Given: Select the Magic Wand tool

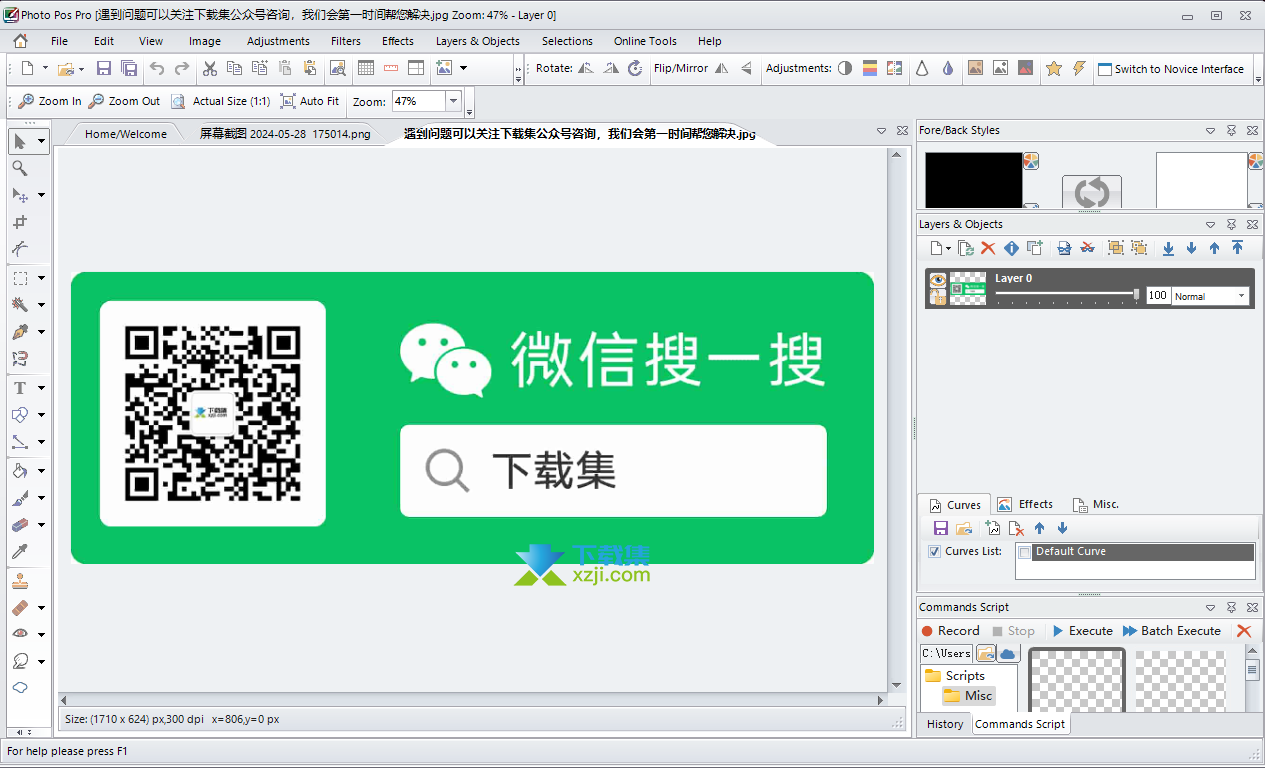Looking at the screenshot, I should 19,304.
